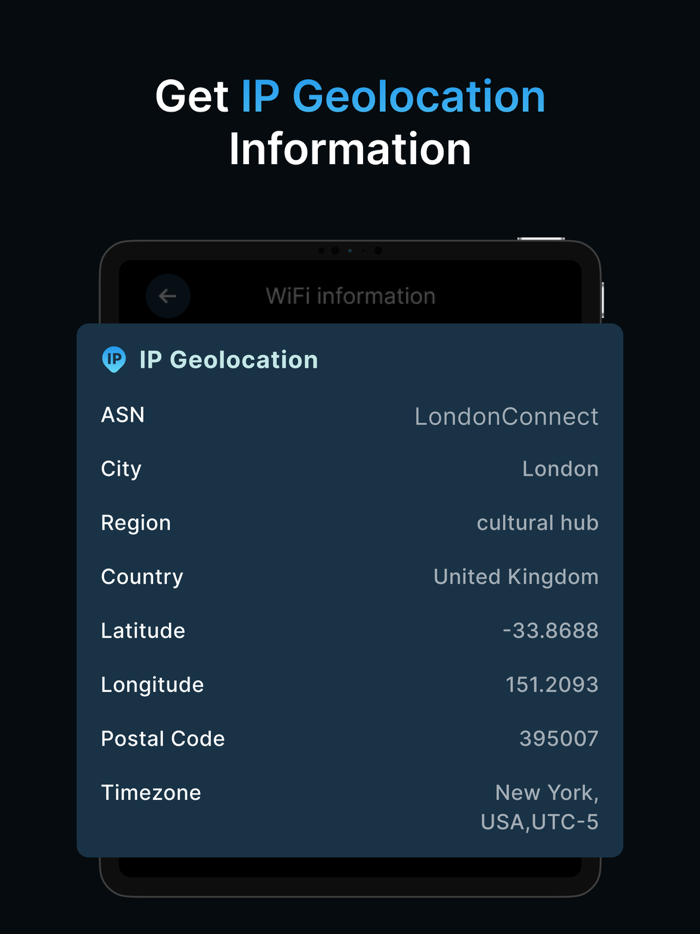Image resolution: width=700 pixels, height=934 pixels.
Task: Select the New York UTC-5 timezone text
Action: tap(546, 807)
